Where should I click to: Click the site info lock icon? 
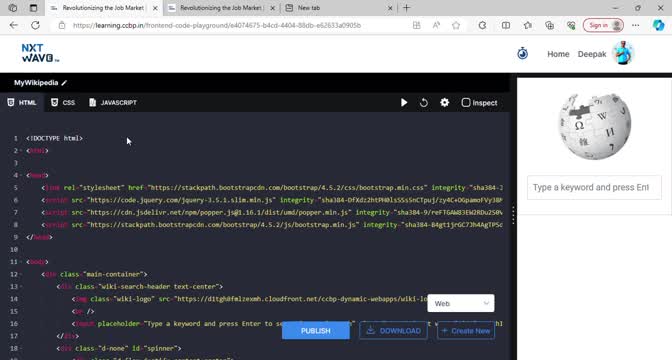(62, 25)
